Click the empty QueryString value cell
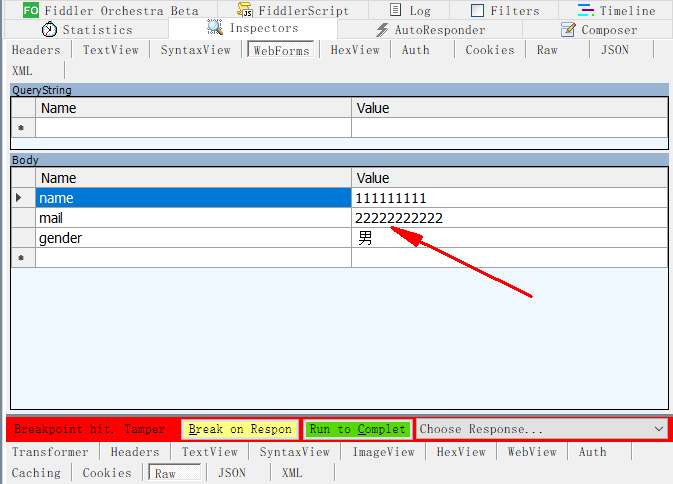The width and height of the screenshot is (673, 484). [509, 128]
